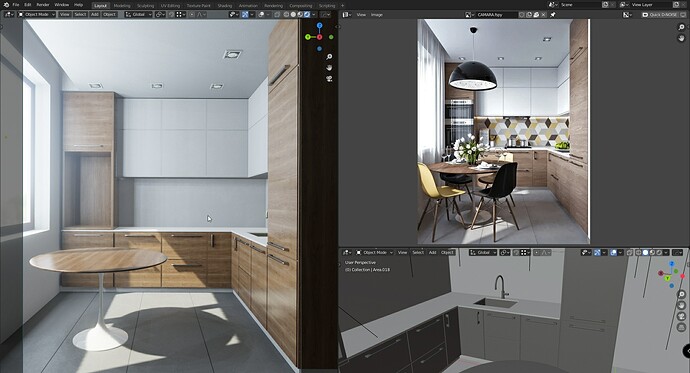The image size is (690, 373).
Task: Open image editor type selector
Action: pyautogui.click(x=346, y=15)
